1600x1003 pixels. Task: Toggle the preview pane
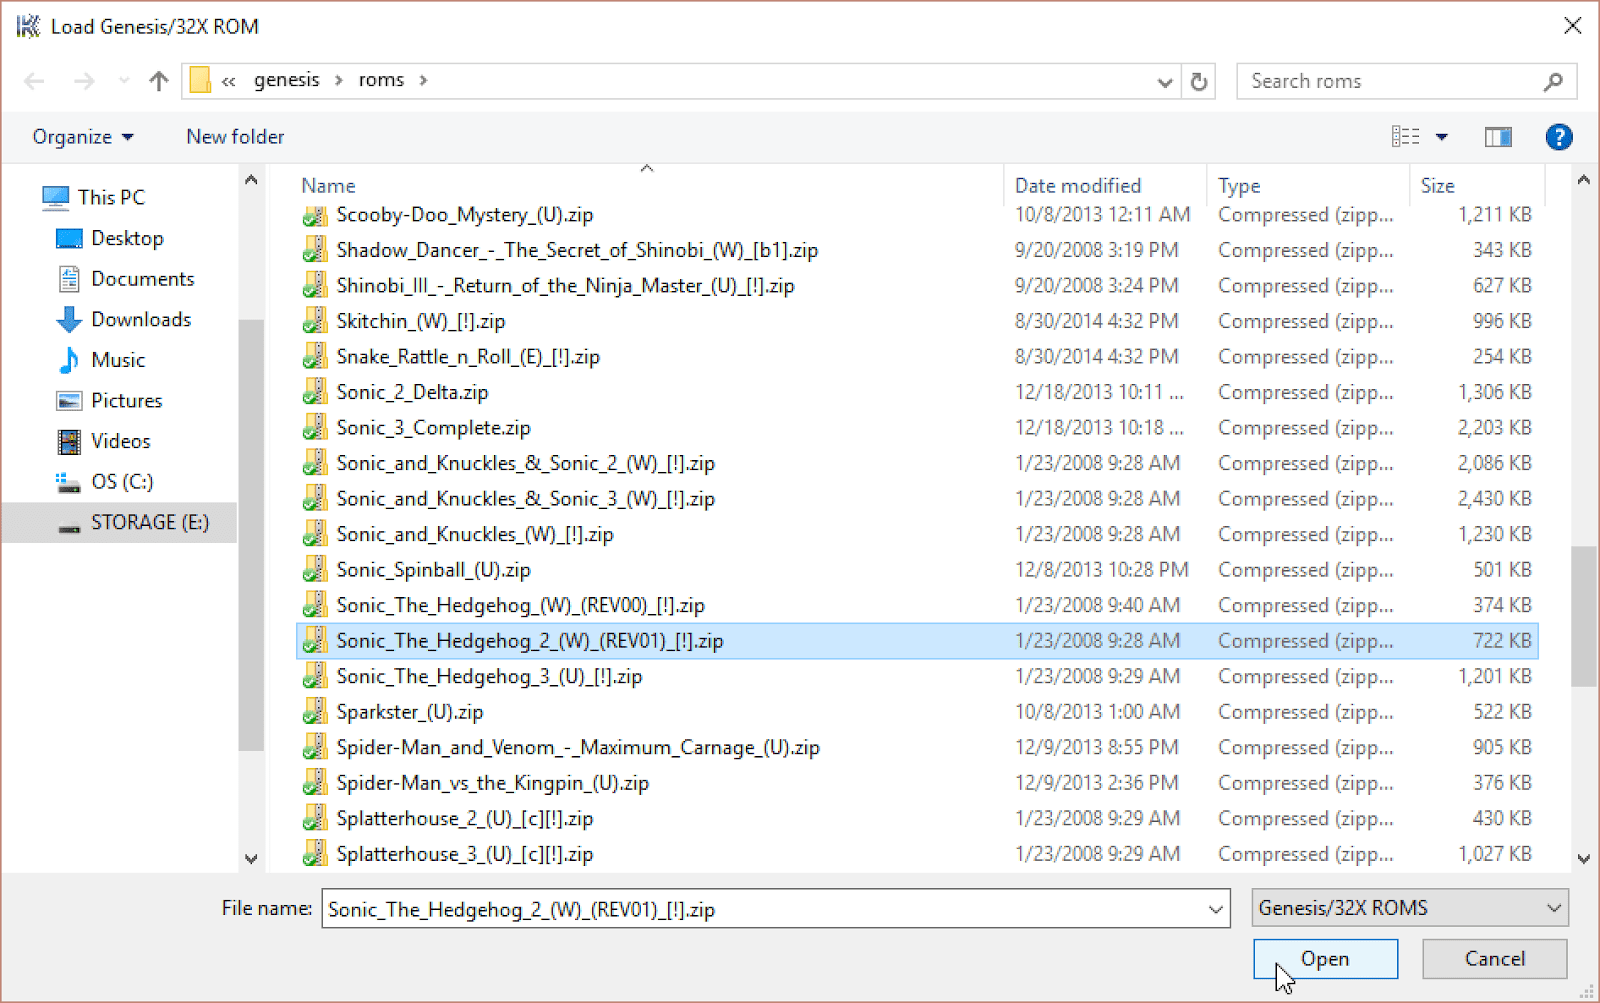[1497, 137]
